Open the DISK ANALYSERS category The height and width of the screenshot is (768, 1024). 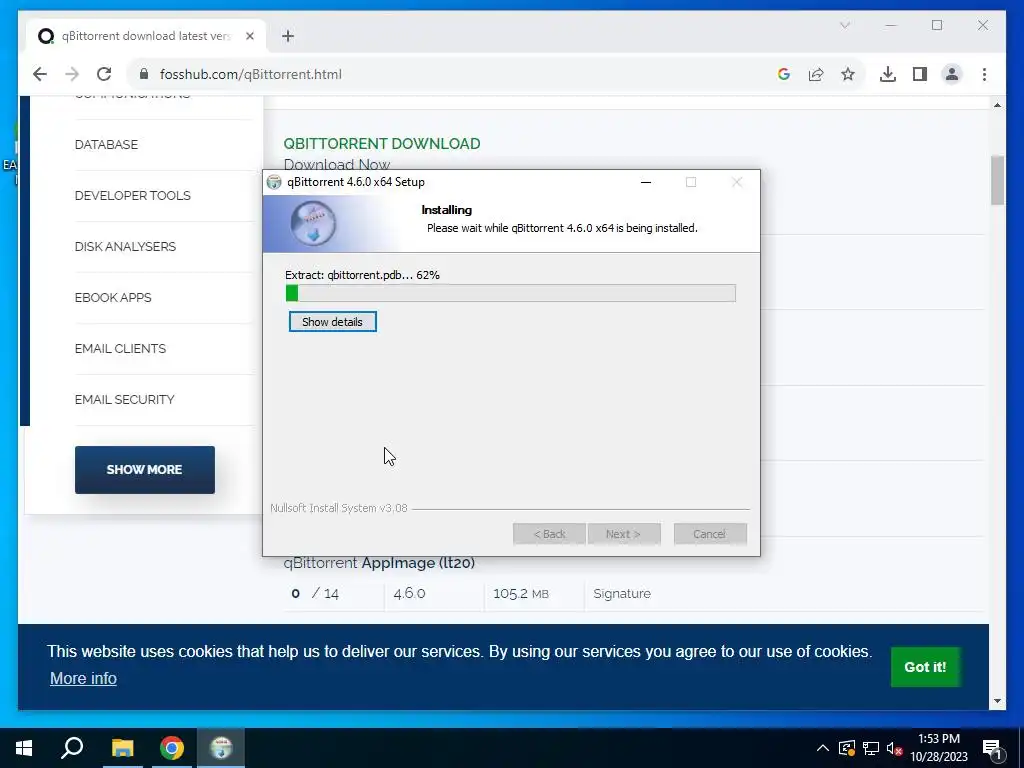(125, 246)
